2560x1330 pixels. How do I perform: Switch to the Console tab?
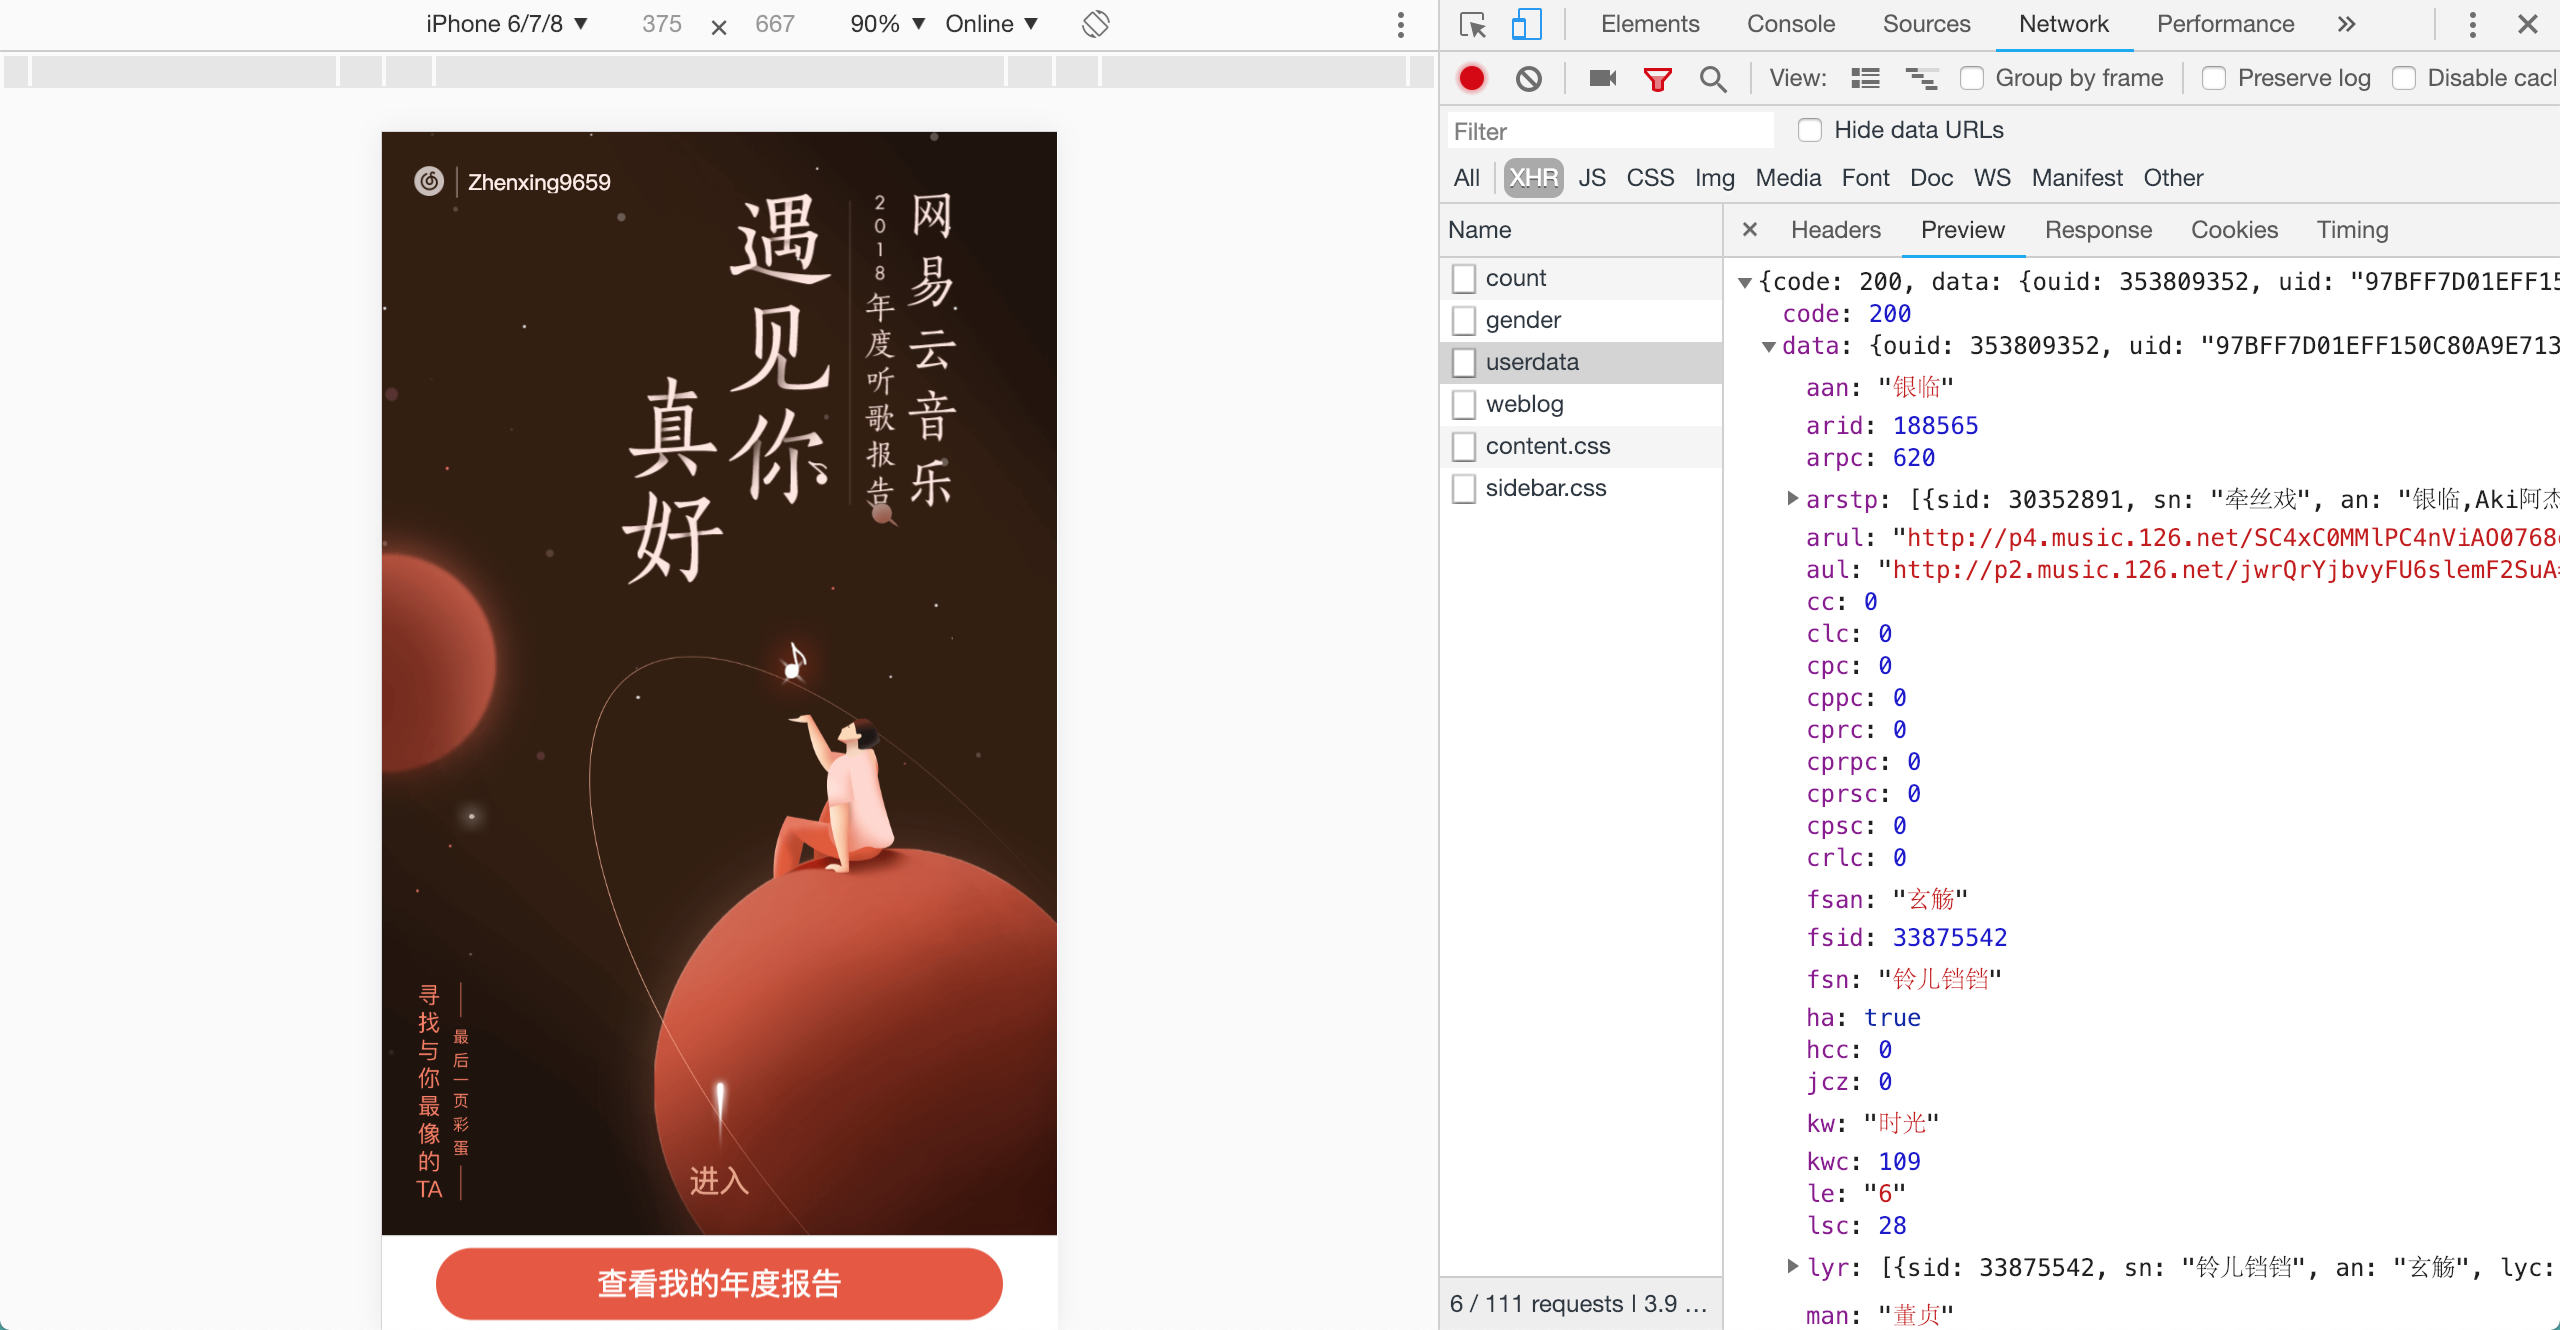pos(1791,24)
